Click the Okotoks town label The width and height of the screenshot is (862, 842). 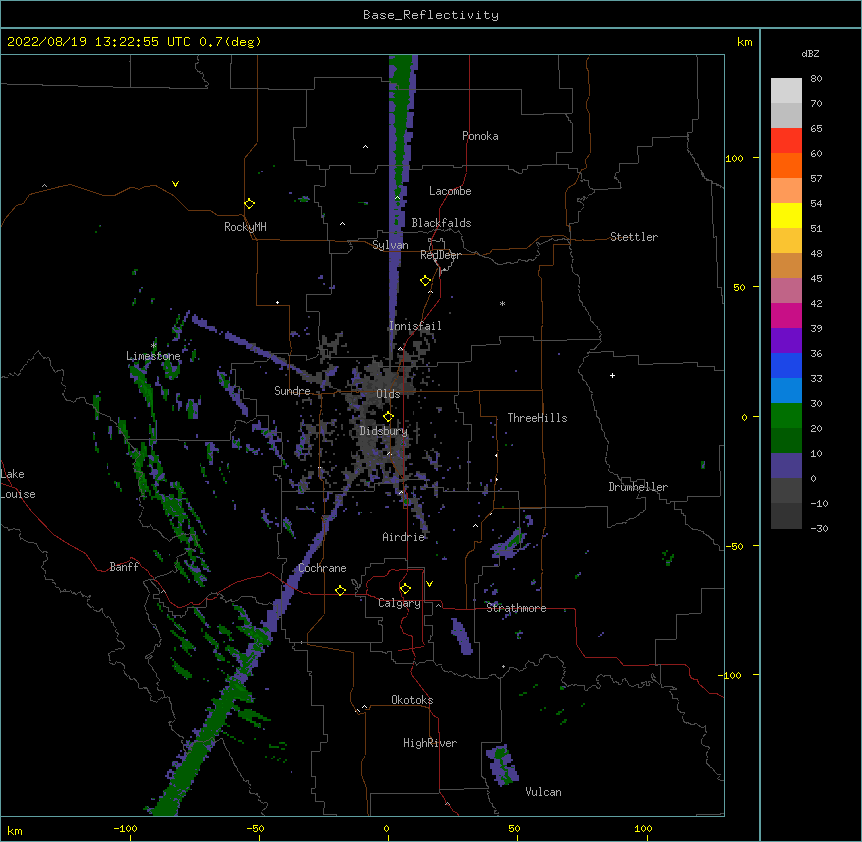[x=412, y=700]
